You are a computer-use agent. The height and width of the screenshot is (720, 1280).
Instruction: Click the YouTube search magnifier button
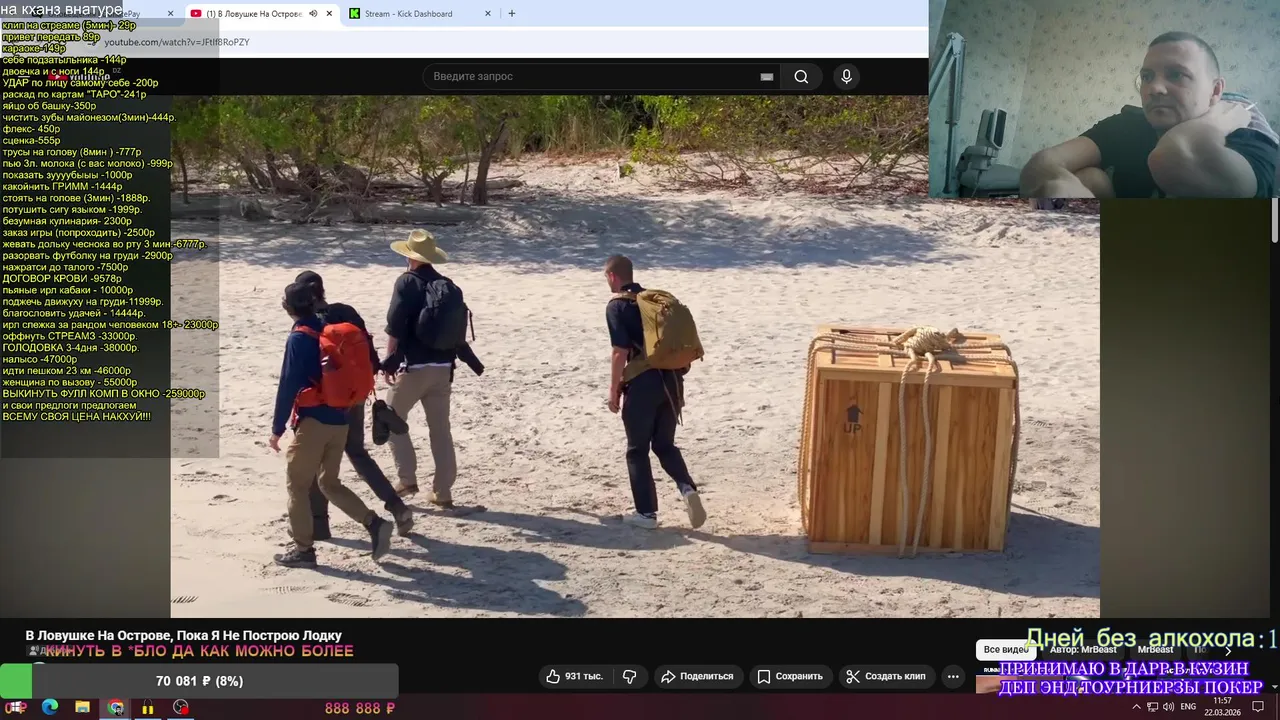click(801, 77)
